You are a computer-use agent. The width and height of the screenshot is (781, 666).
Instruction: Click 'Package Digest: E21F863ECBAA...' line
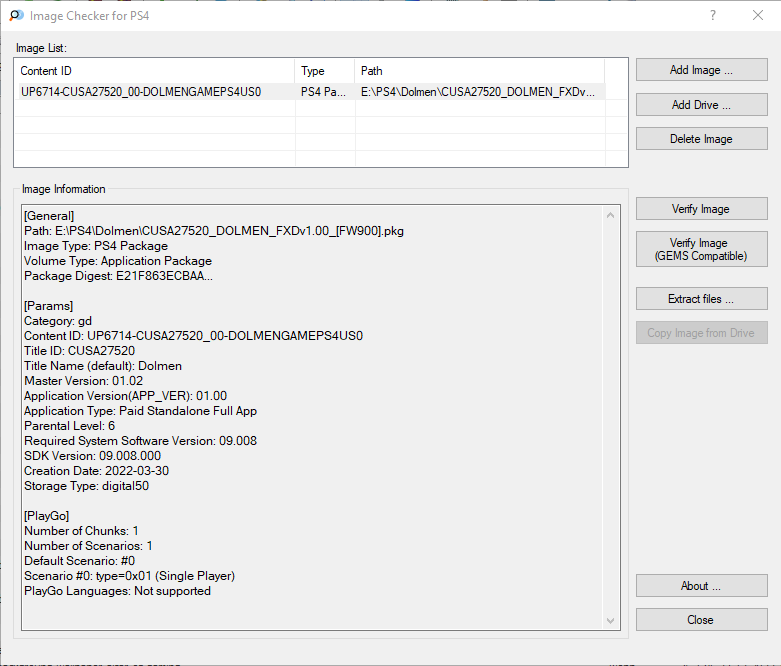pos(118,275)
